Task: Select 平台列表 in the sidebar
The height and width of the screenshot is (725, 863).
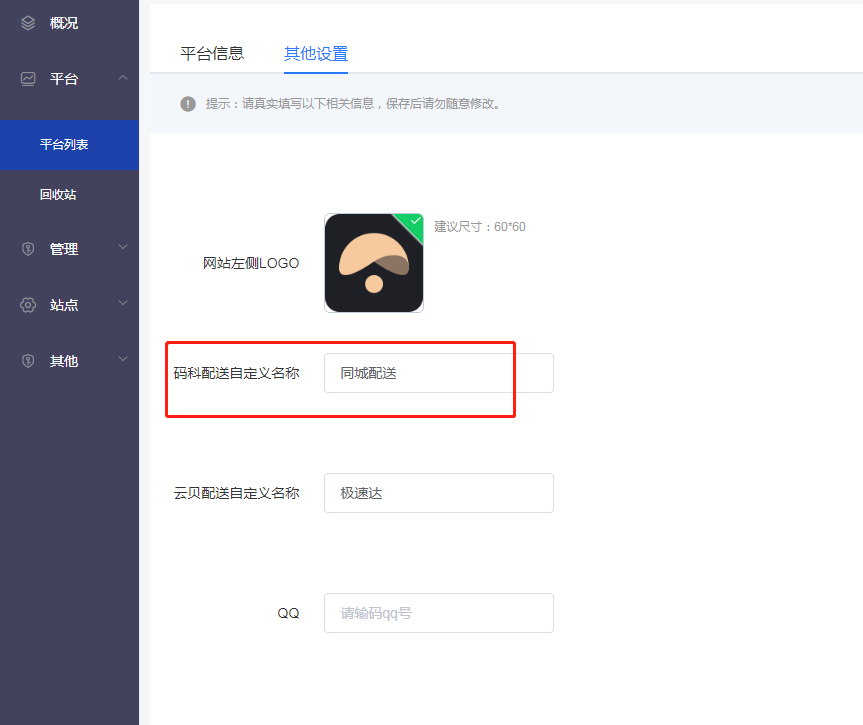Action: point(69,145)
